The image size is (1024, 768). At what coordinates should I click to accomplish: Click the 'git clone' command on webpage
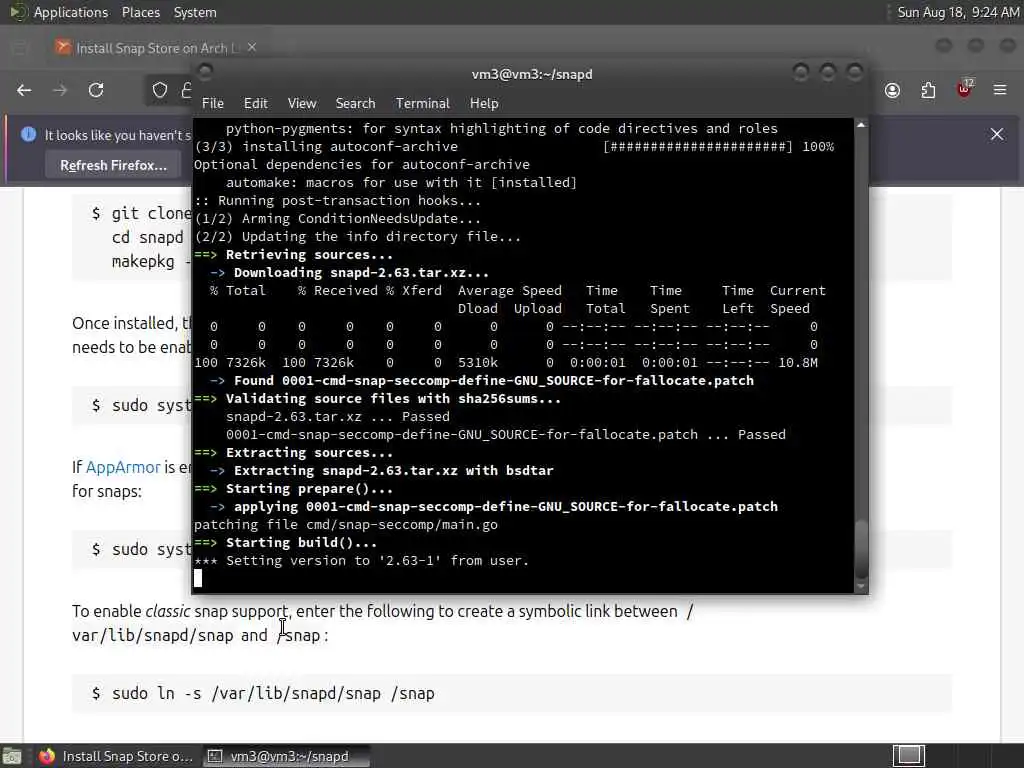point(151,214)
